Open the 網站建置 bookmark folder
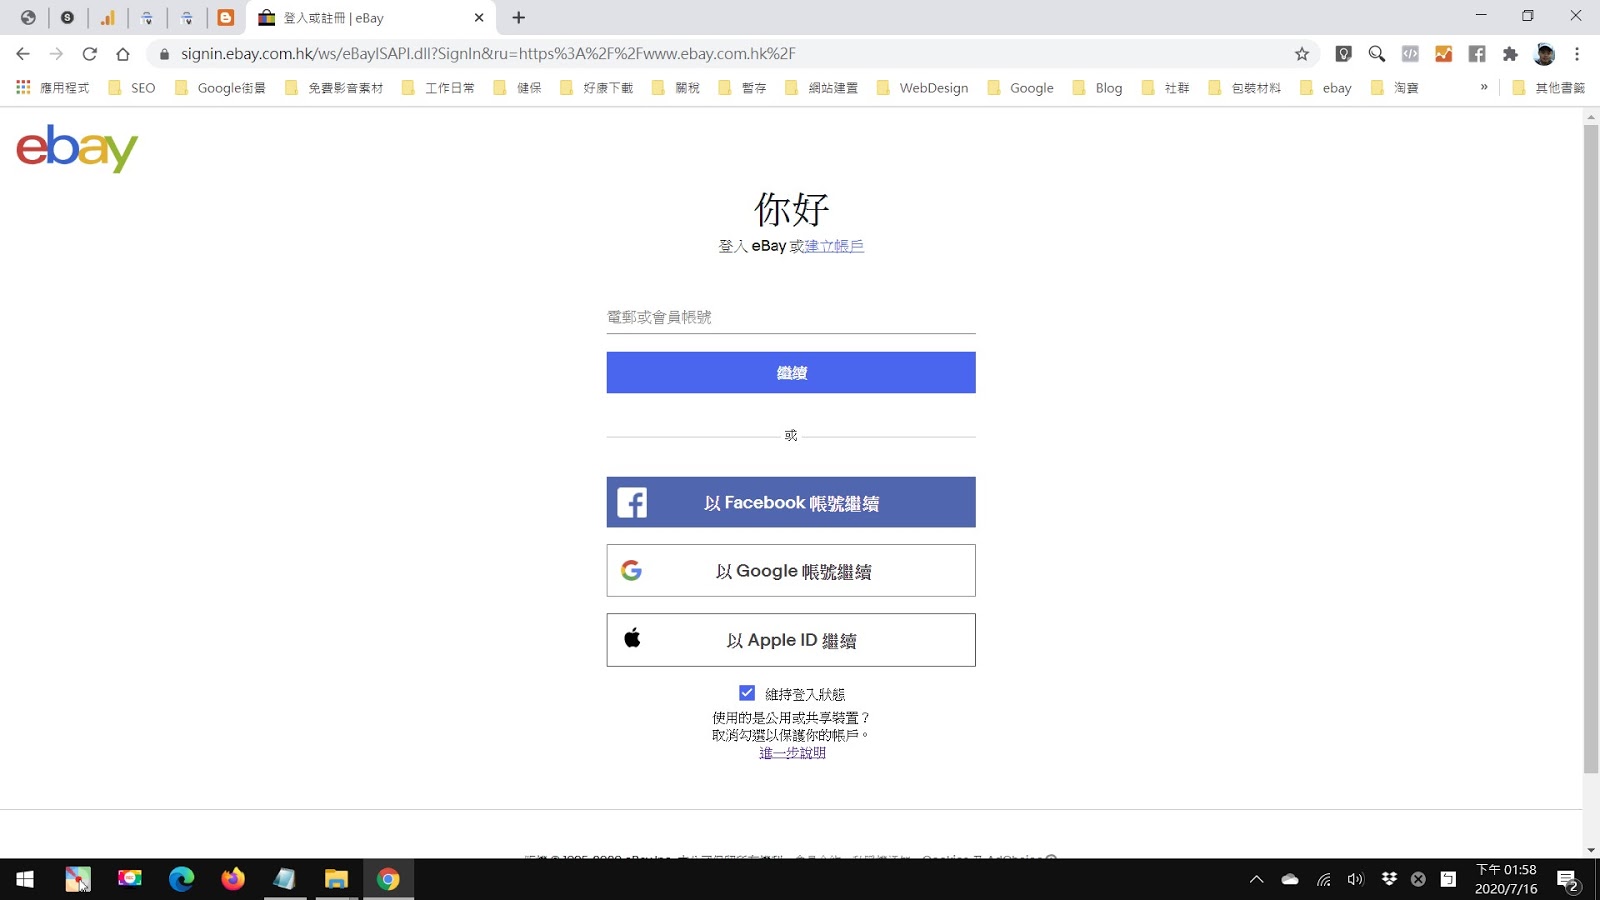This screenshot has width=1600, height=900. (822, 88)
